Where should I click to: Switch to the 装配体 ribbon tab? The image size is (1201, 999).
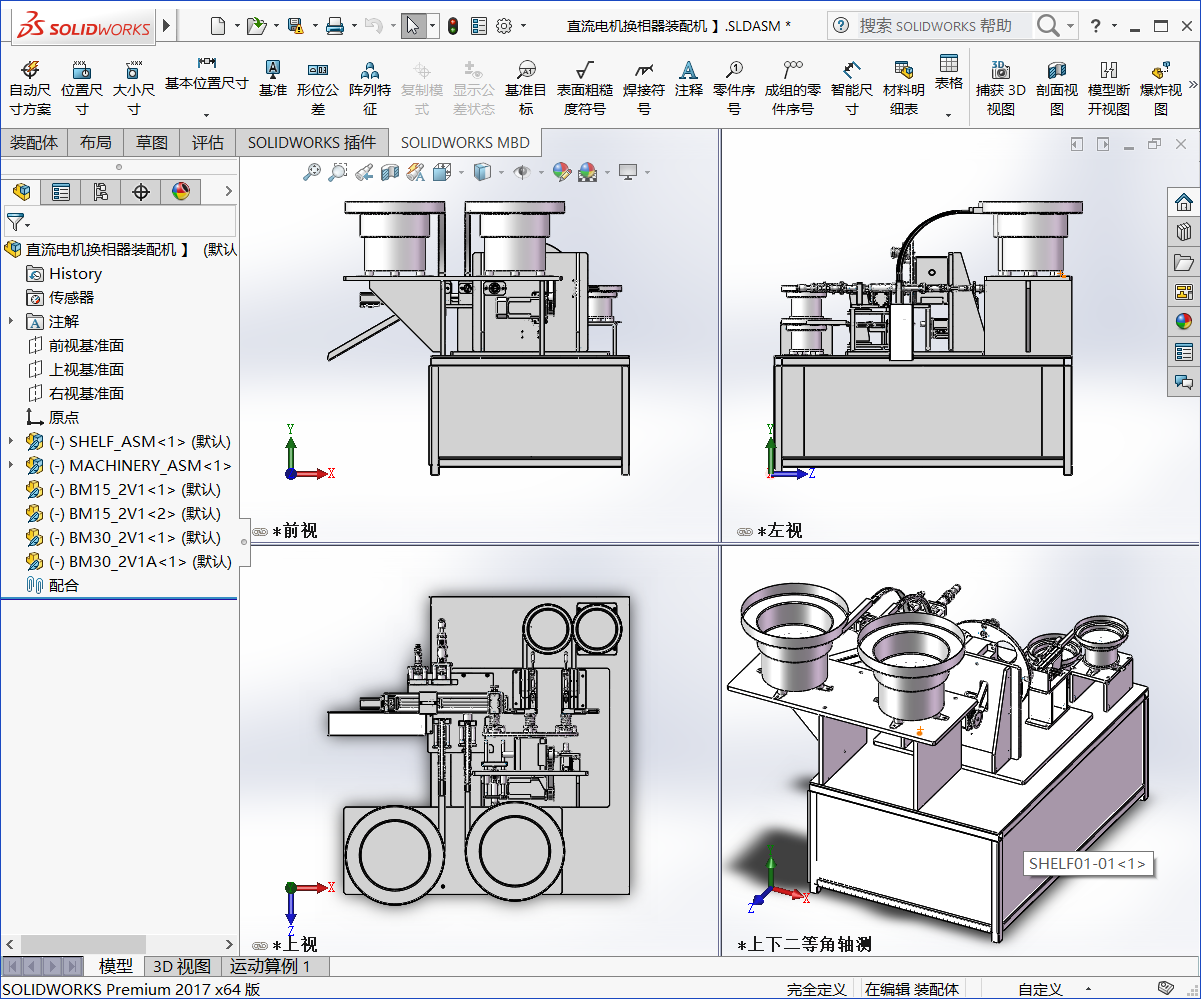[x=34, y=143]
